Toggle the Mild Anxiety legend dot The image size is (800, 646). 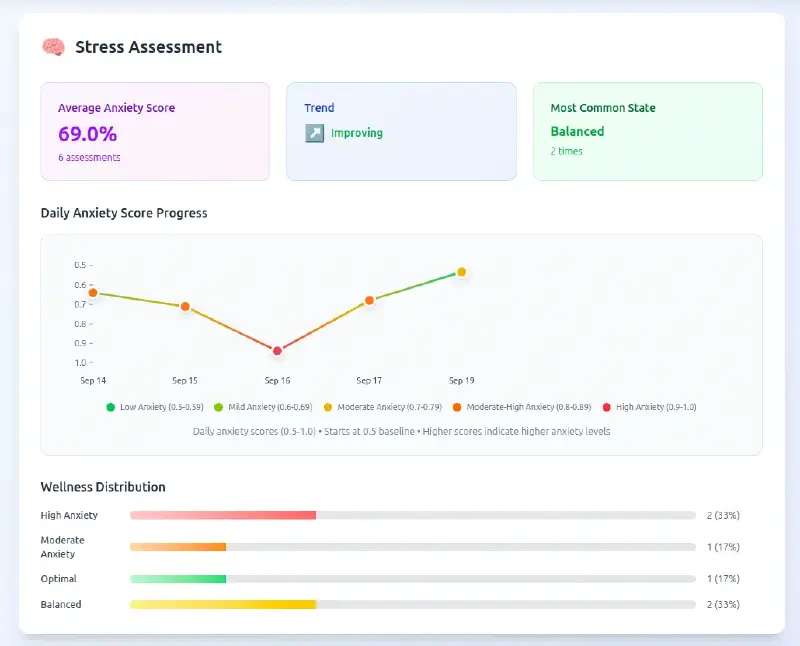coord(218,407)
